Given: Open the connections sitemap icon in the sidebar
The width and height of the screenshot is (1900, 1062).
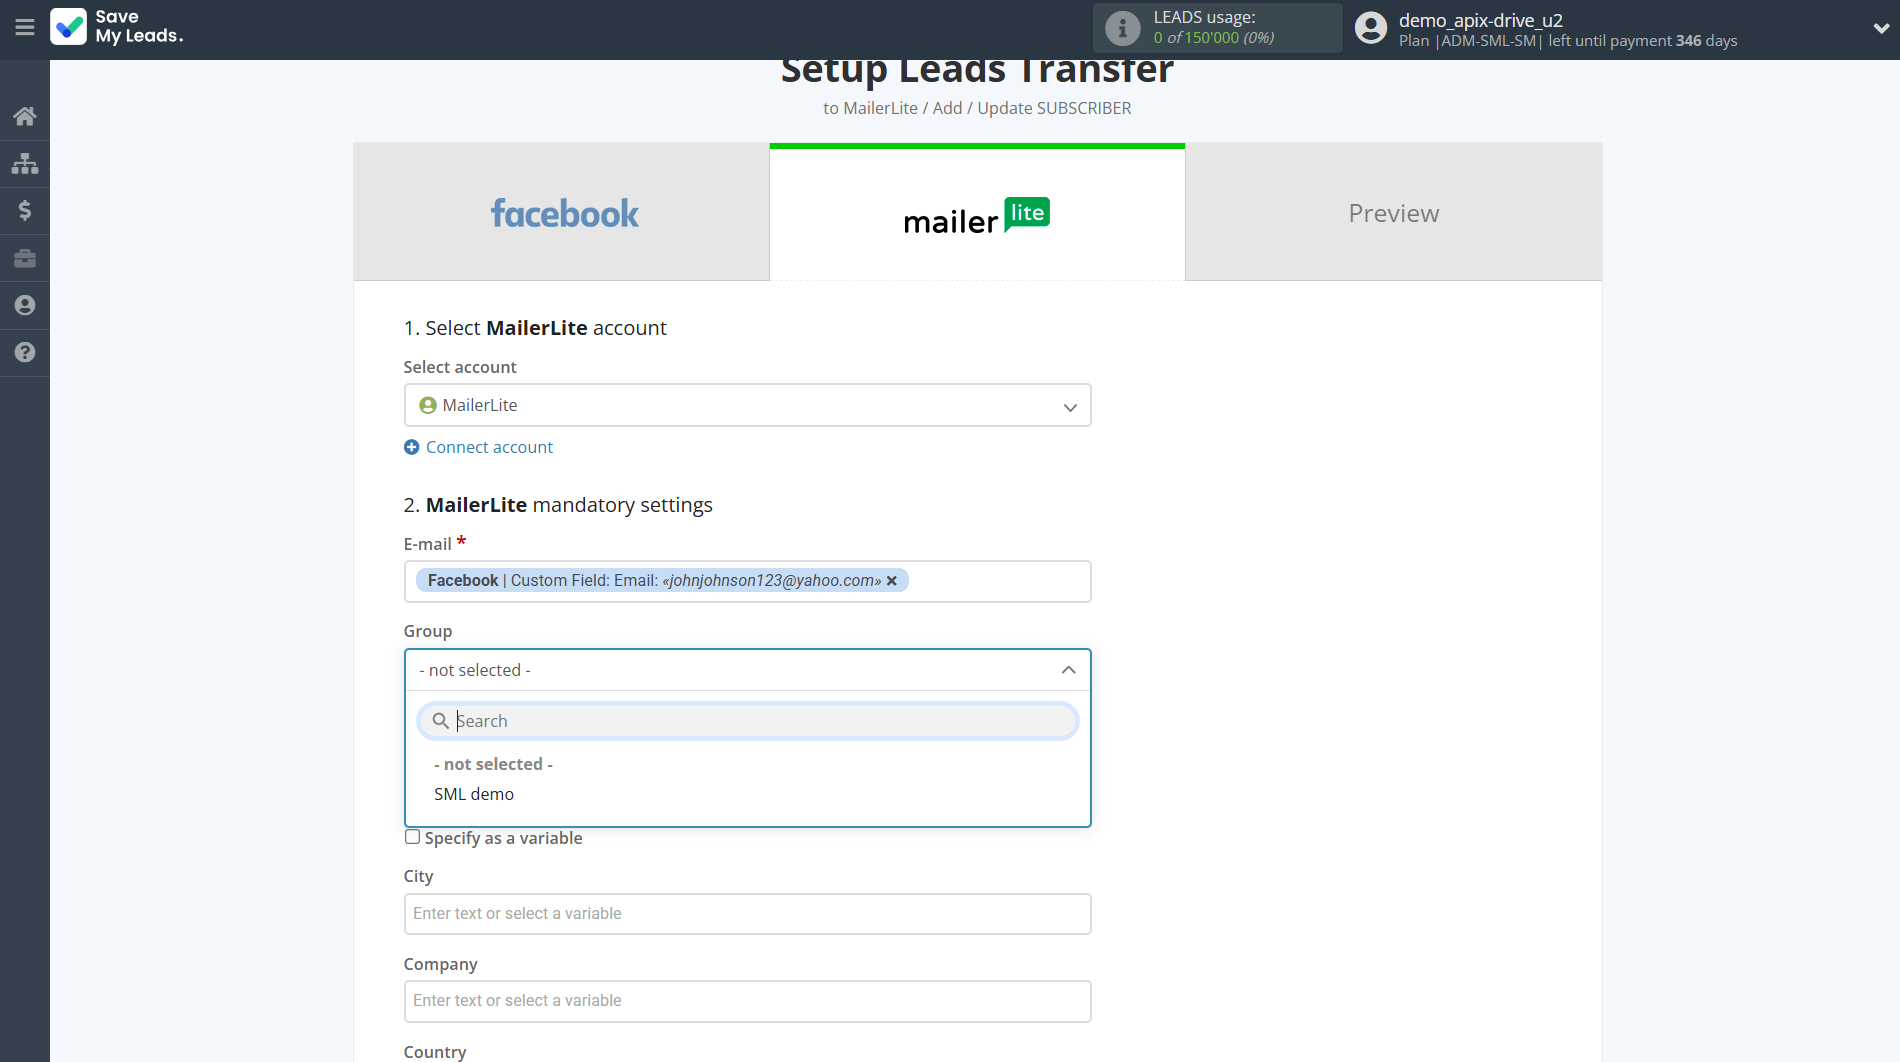Looking at the screenshot, I should point(25,163).
